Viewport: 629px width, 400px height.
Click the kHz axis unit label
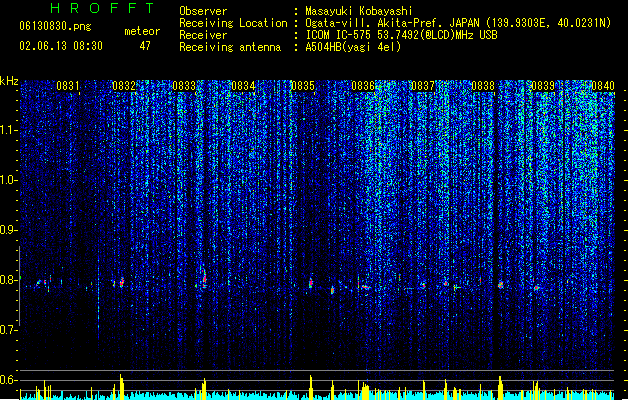(9, 81)
